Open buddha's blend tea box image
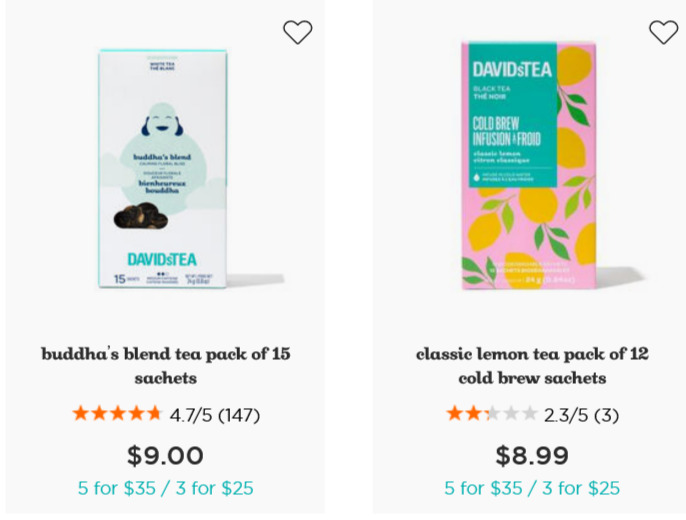The height and width of the screenshot is (520, 686). (x=162, y=168)
